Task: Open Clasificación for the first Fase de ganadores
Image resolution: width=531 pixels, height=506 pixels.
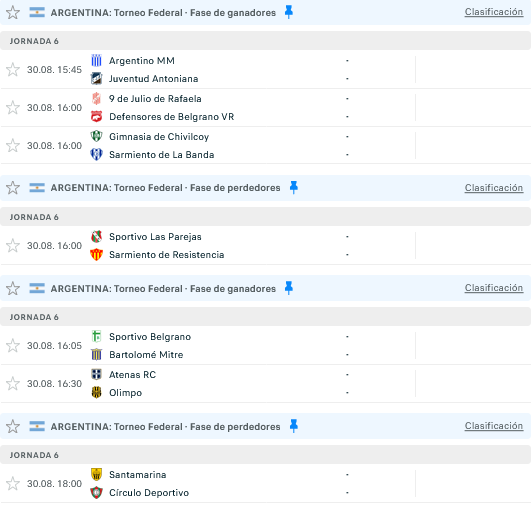Action: click(x=494, y=12)
